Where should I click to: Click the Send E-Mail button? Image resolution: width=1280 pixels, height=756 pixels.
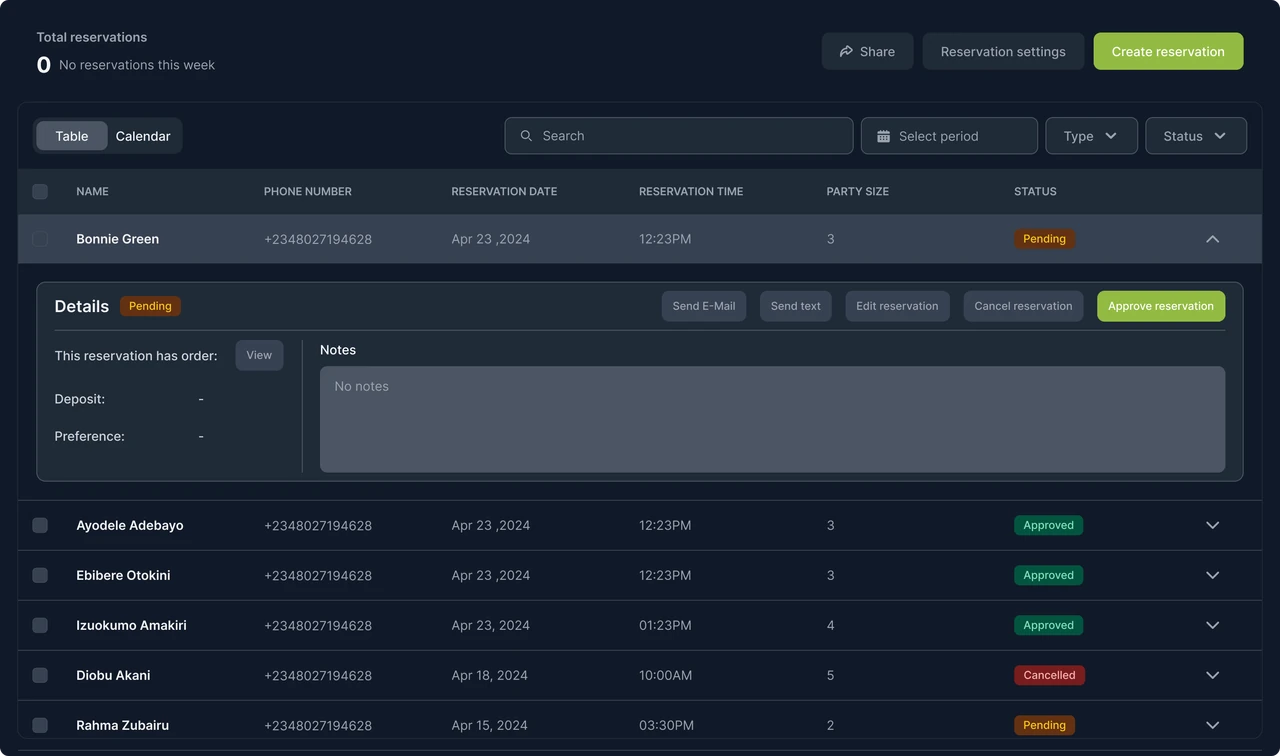pyautogui.click(x=704, y=306)
